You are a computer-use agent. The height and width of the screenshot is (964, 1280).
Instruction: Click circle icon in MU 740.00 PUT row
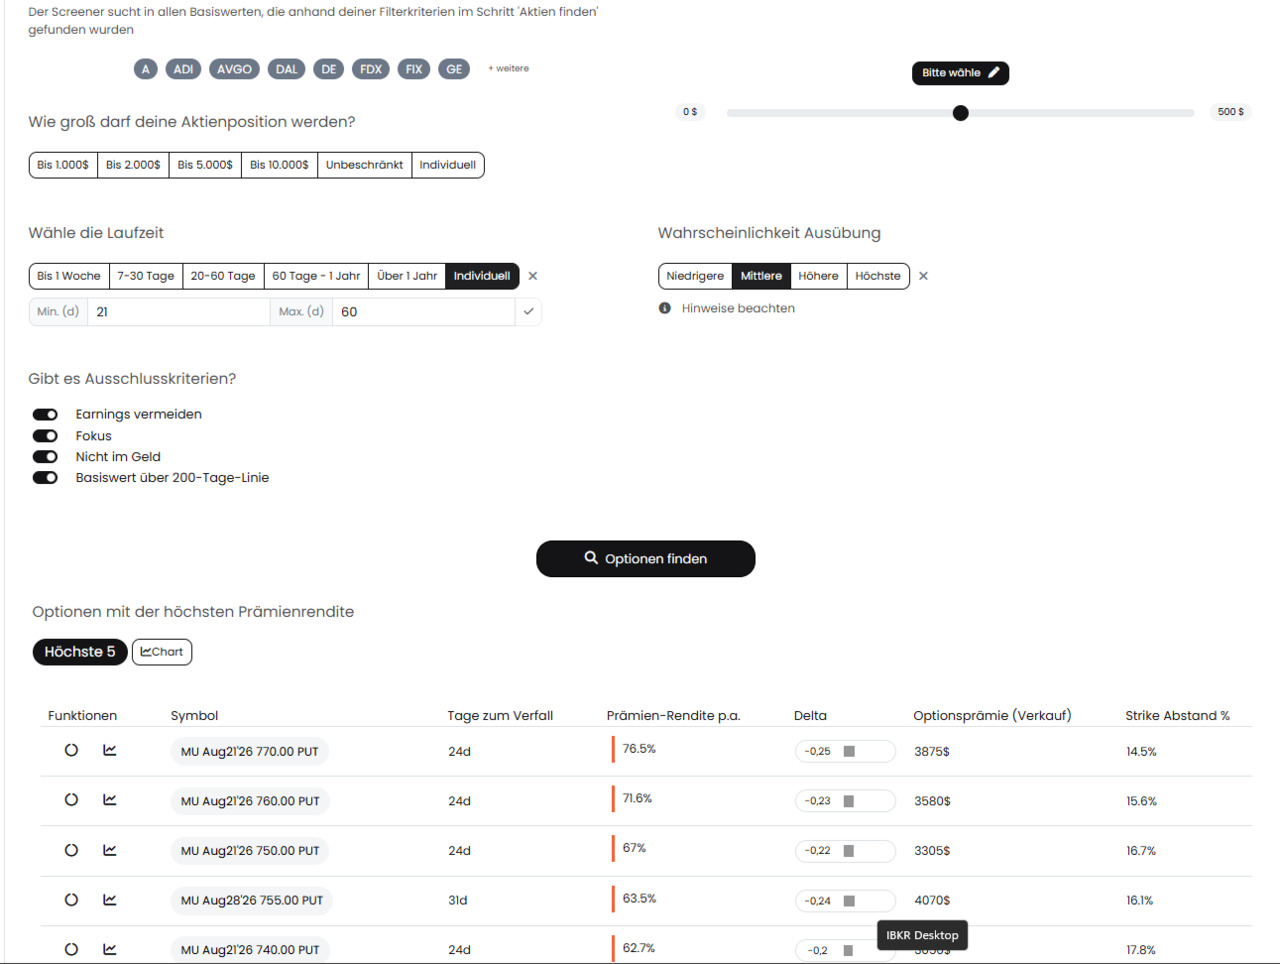click(71, 949)
